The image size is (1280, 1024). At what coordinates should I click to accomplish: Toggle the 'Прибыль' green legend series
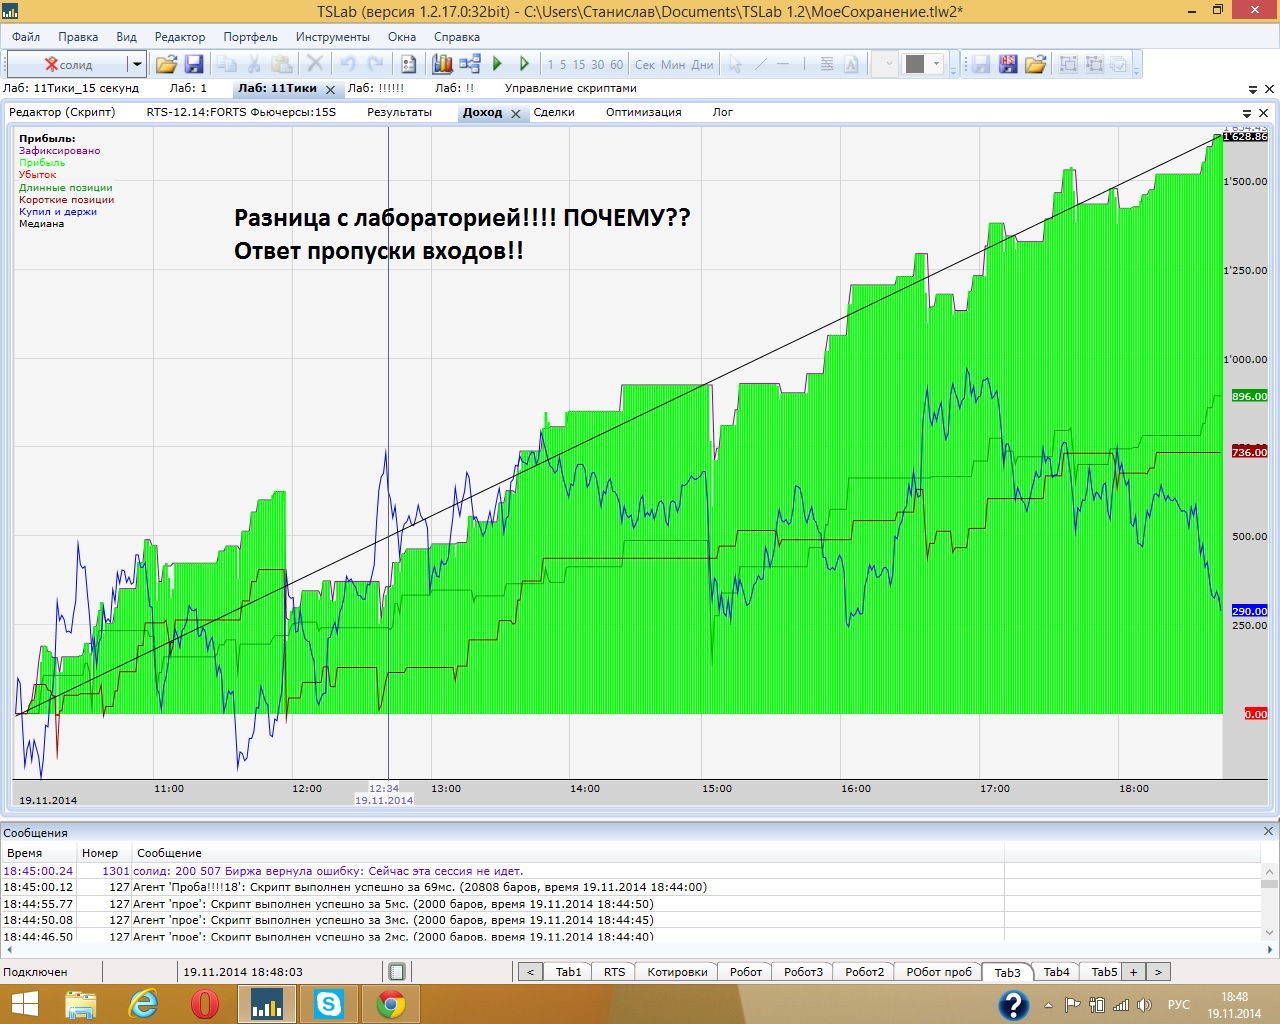click(x=42, y=163)
